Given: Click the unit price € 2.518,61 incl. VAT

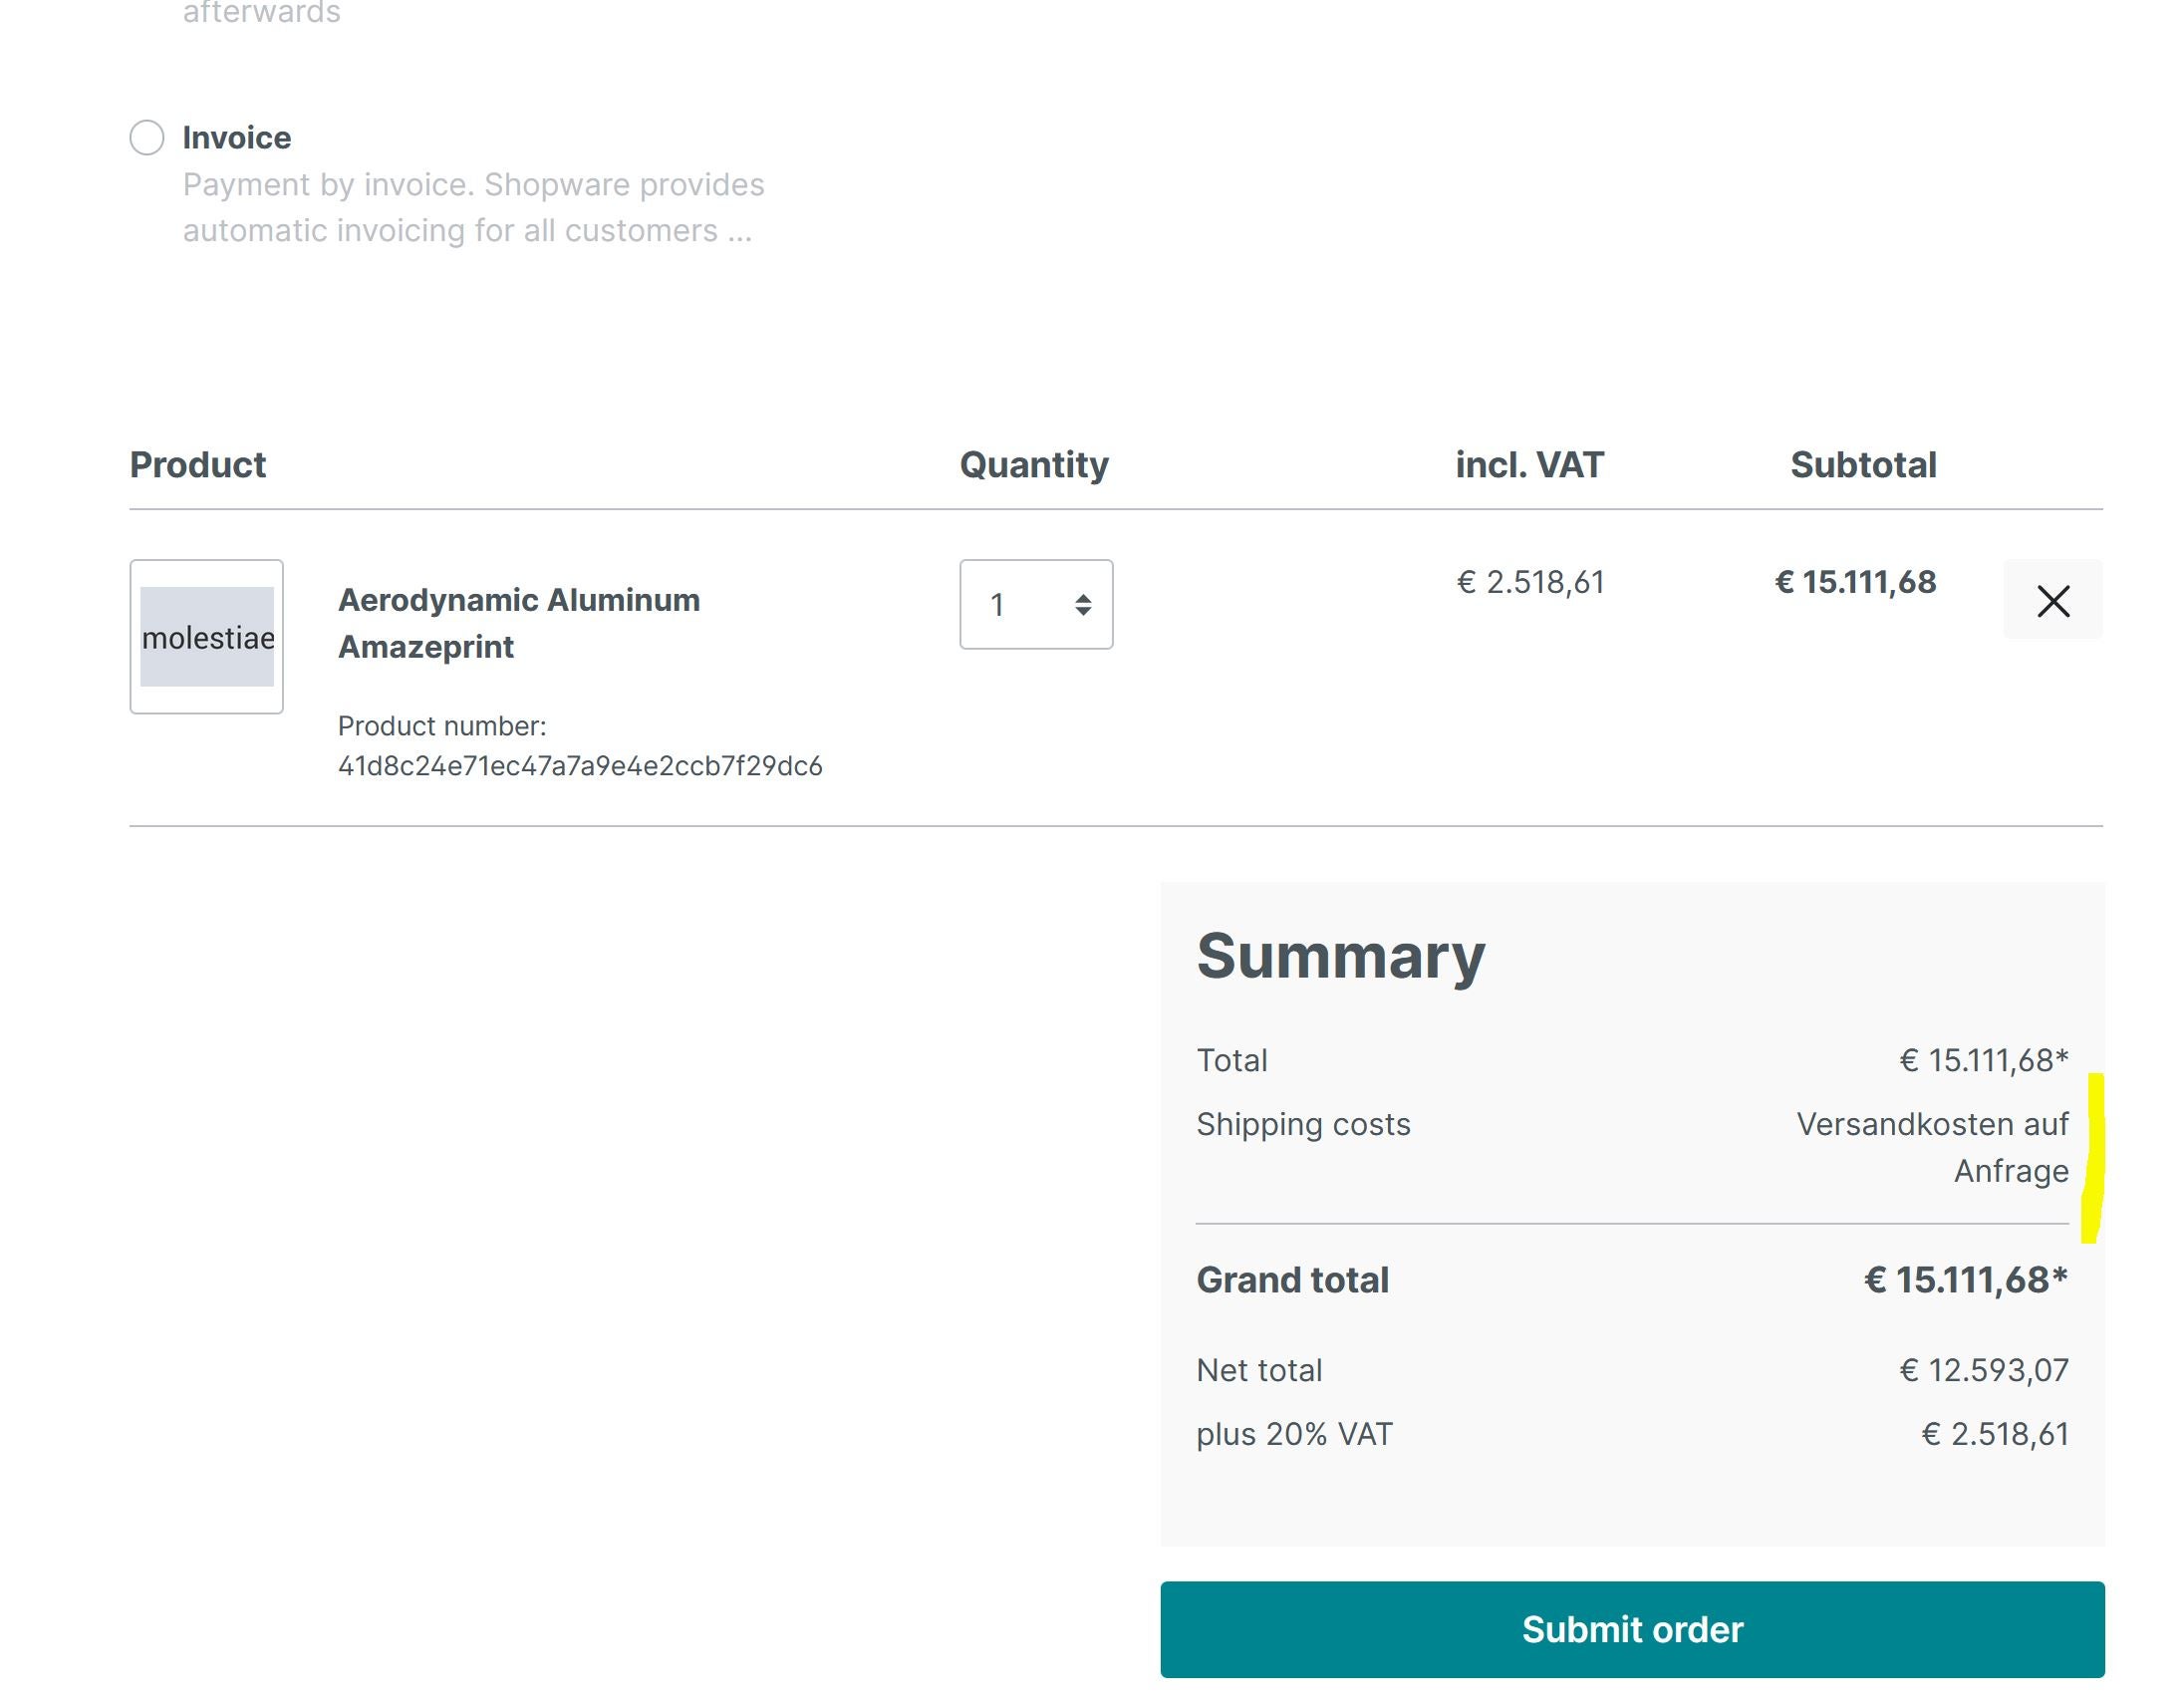Looking at the screenshot, I should click(x=1530, y=582).
